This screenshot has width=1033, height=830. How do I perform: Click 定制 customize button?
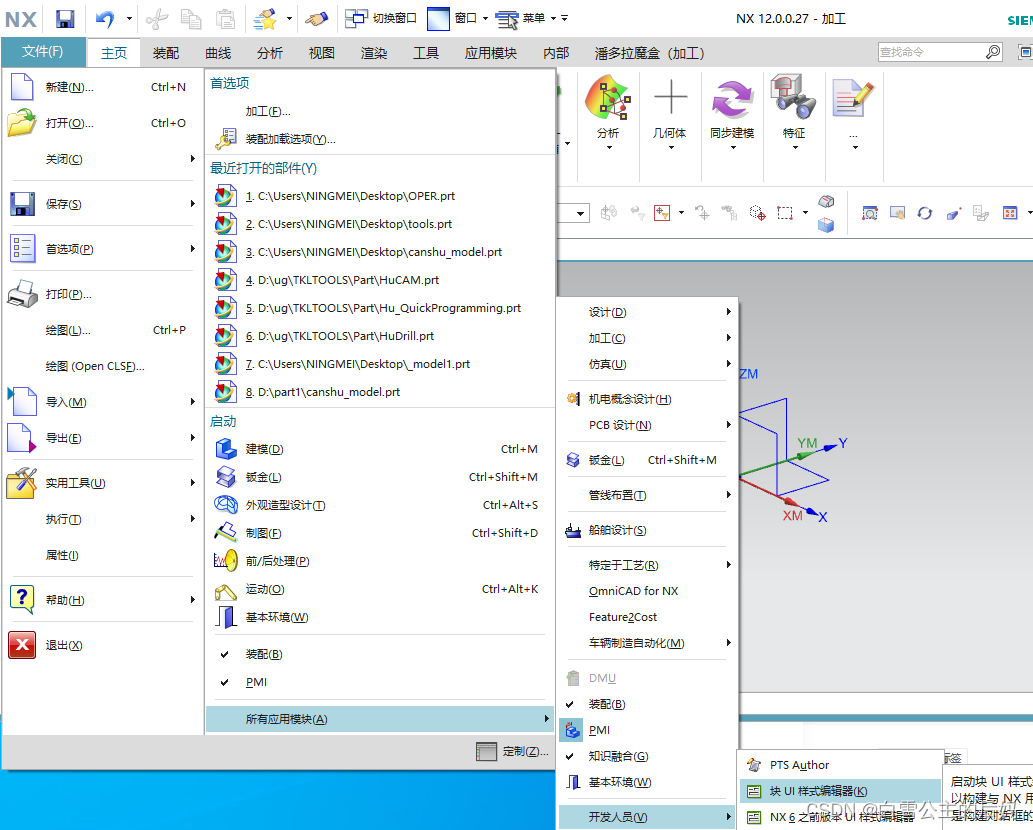pyautogui.click(x=512, y=752)
